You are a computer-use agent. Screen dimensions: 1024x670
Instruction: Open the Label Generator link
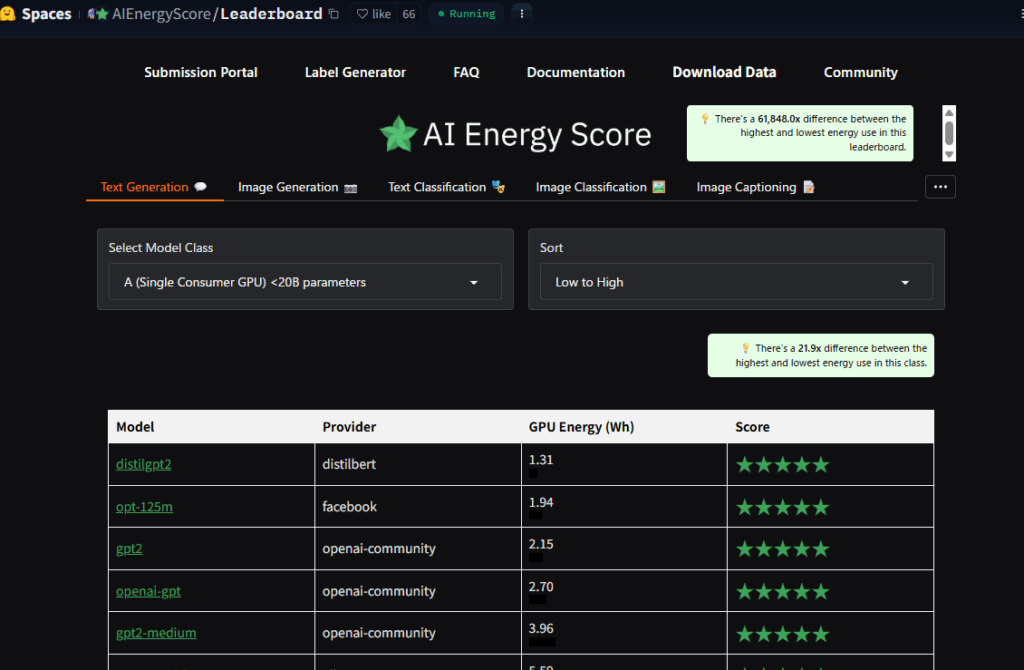[x=355, y=72]
